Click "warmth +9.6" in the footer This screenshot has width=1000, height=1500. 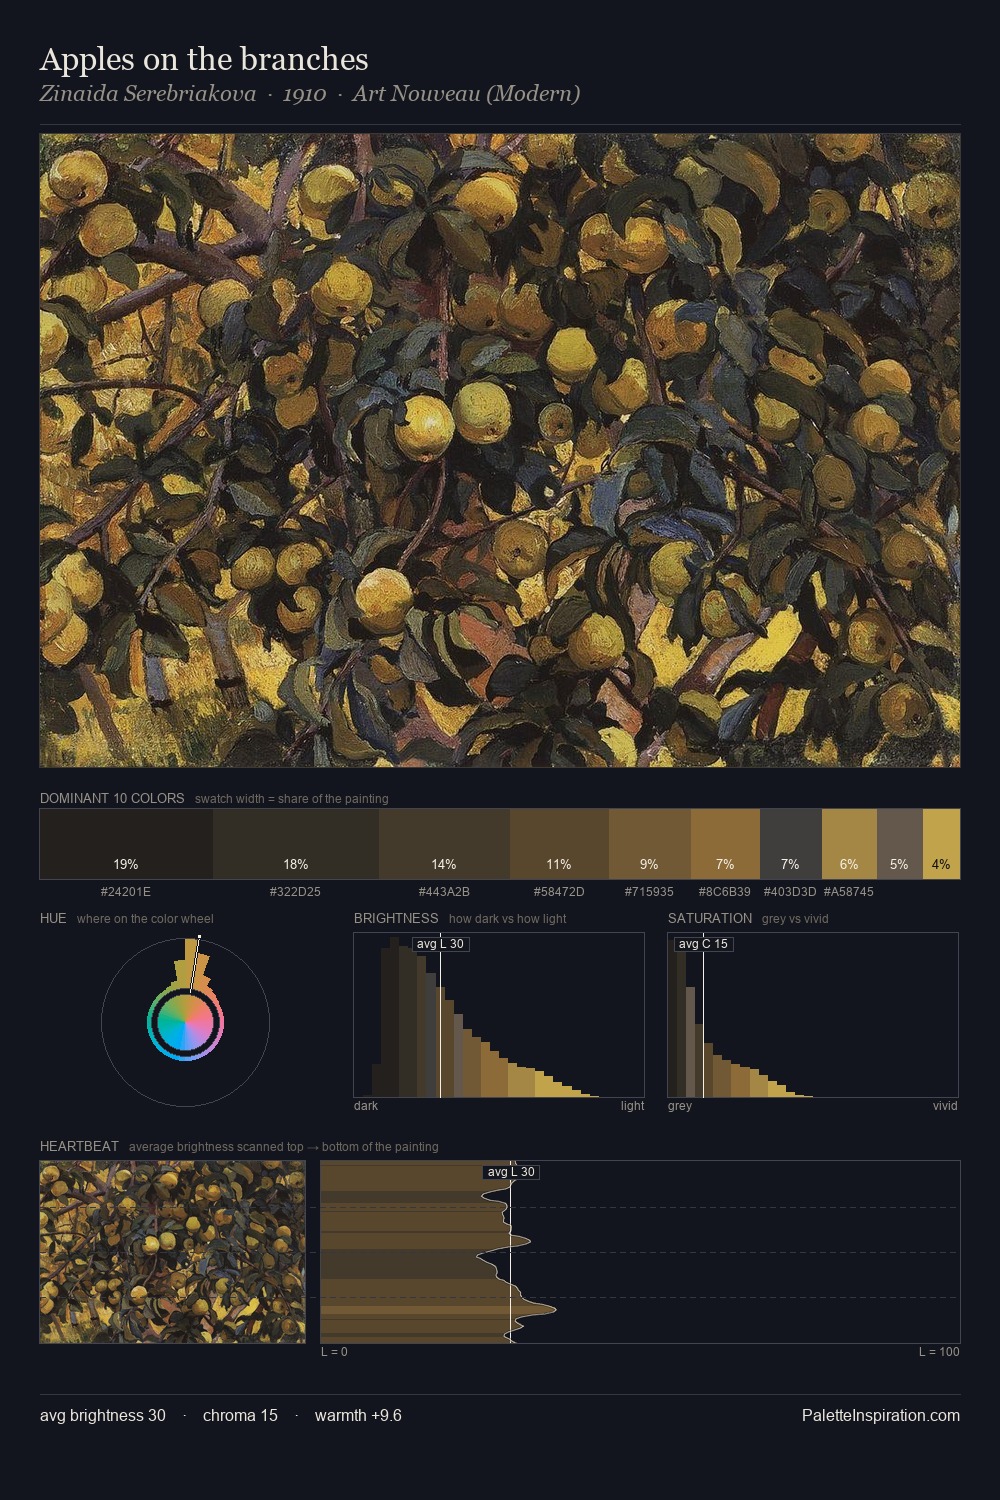tap(358, 1416)
